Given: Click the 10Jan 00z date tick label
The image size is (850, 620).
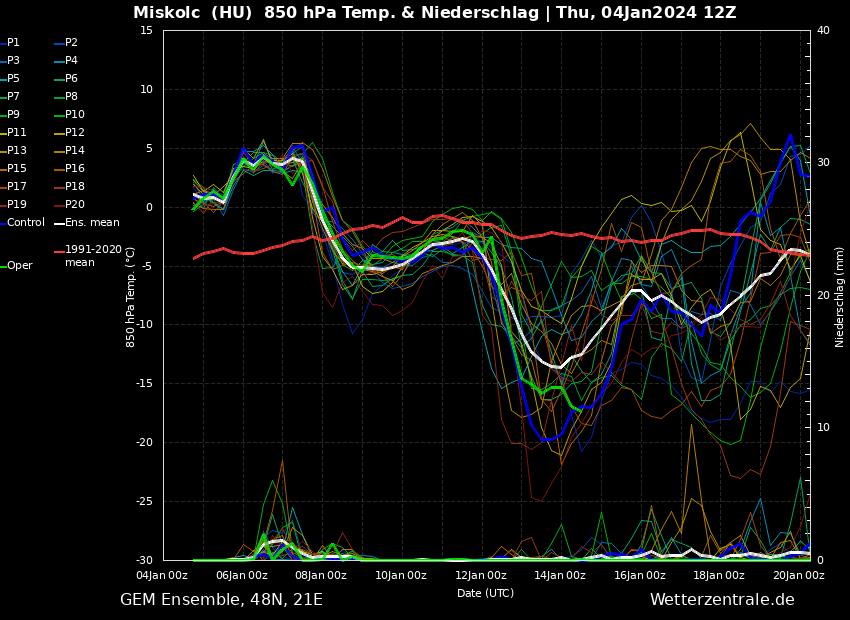Looking at the screenshot, I should pyautogui.click(x=401, y=575).
